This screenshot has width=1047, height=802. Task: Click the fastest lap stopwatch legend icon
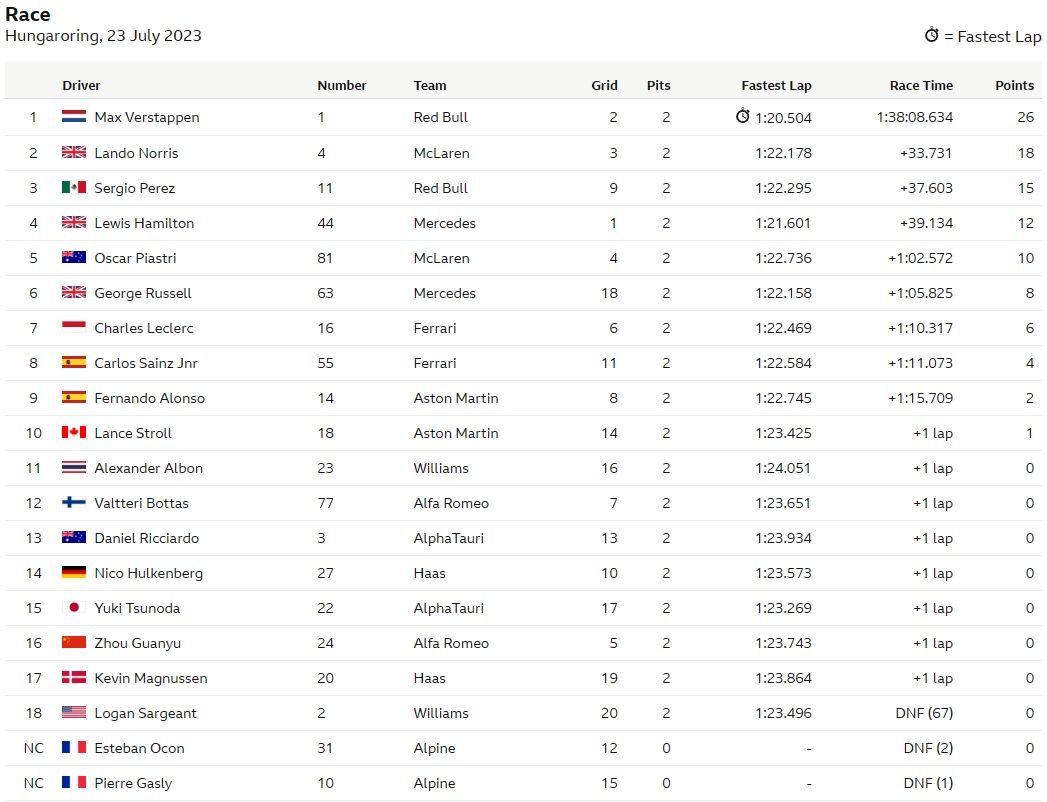(931, 35)
